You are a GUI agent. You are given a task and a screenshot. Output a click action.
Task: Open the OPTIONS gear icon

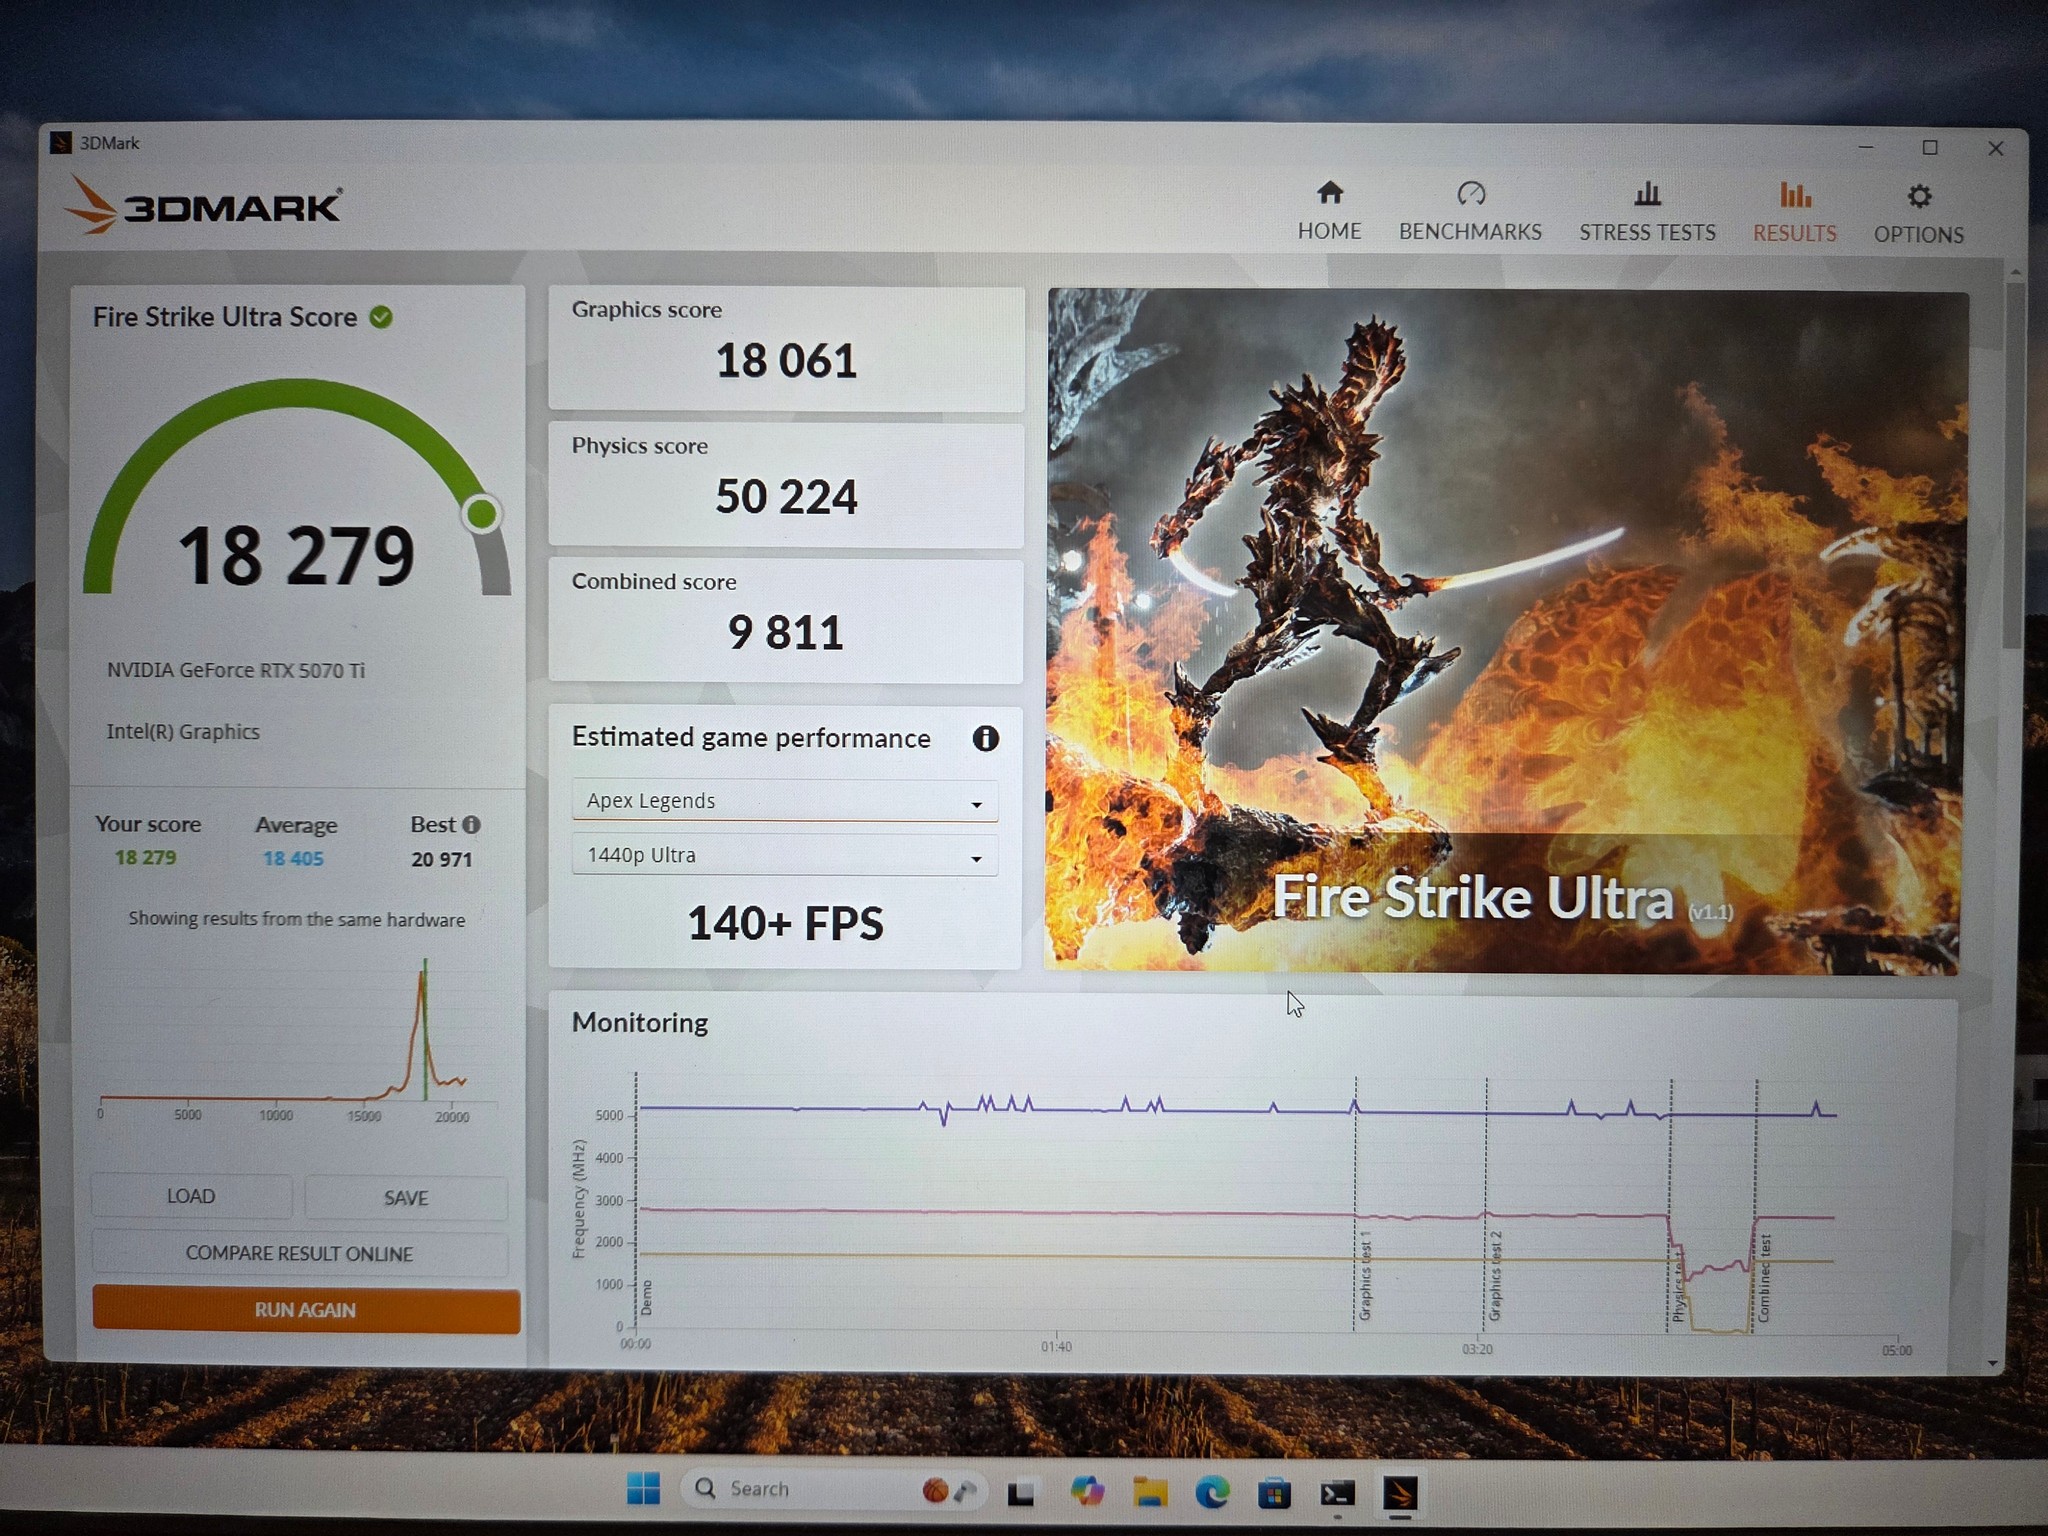pyautogui.click(x=1919, y=196)
